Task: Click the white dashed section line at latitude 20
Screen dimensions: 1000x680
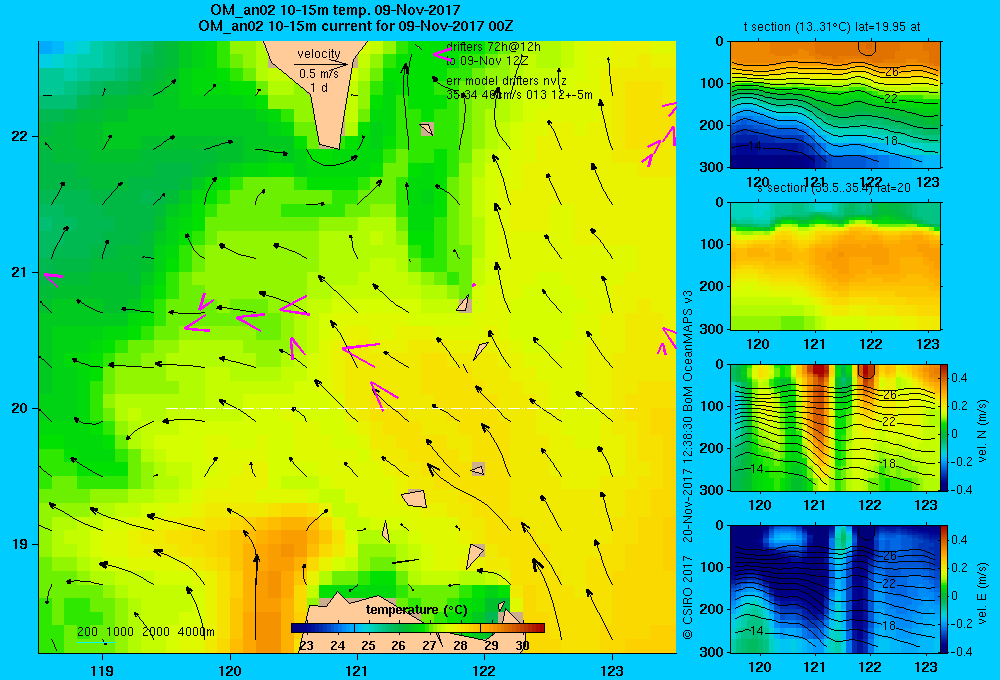Action: click(x=401, y=408)
